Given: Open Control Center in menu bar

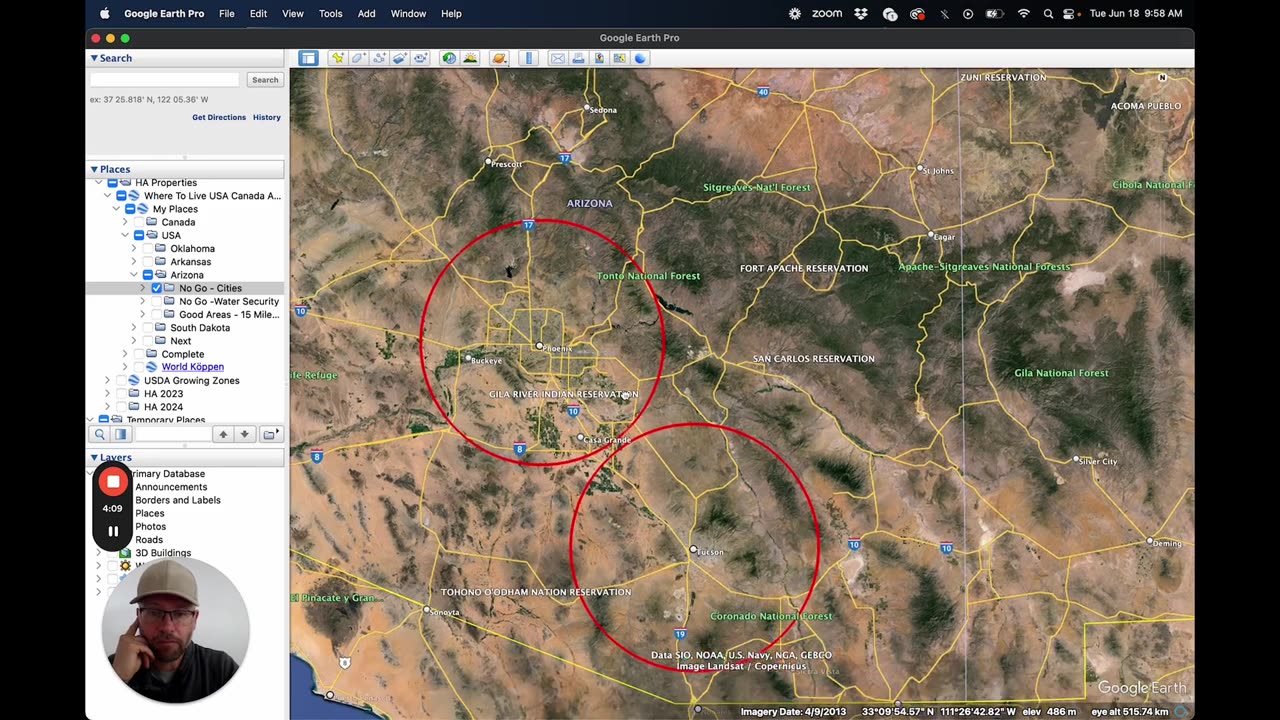Looking at the screenshot, I should 1069,14.
